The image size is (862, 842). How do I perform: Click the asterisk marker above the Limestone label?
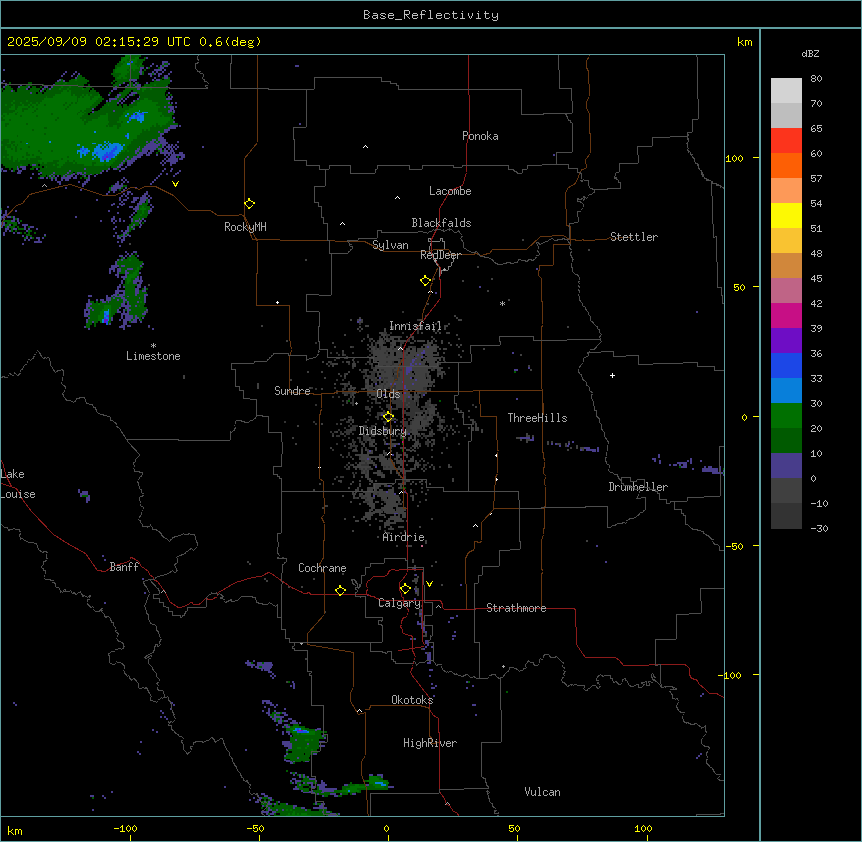pyautogui.click(x=153, y=346)
